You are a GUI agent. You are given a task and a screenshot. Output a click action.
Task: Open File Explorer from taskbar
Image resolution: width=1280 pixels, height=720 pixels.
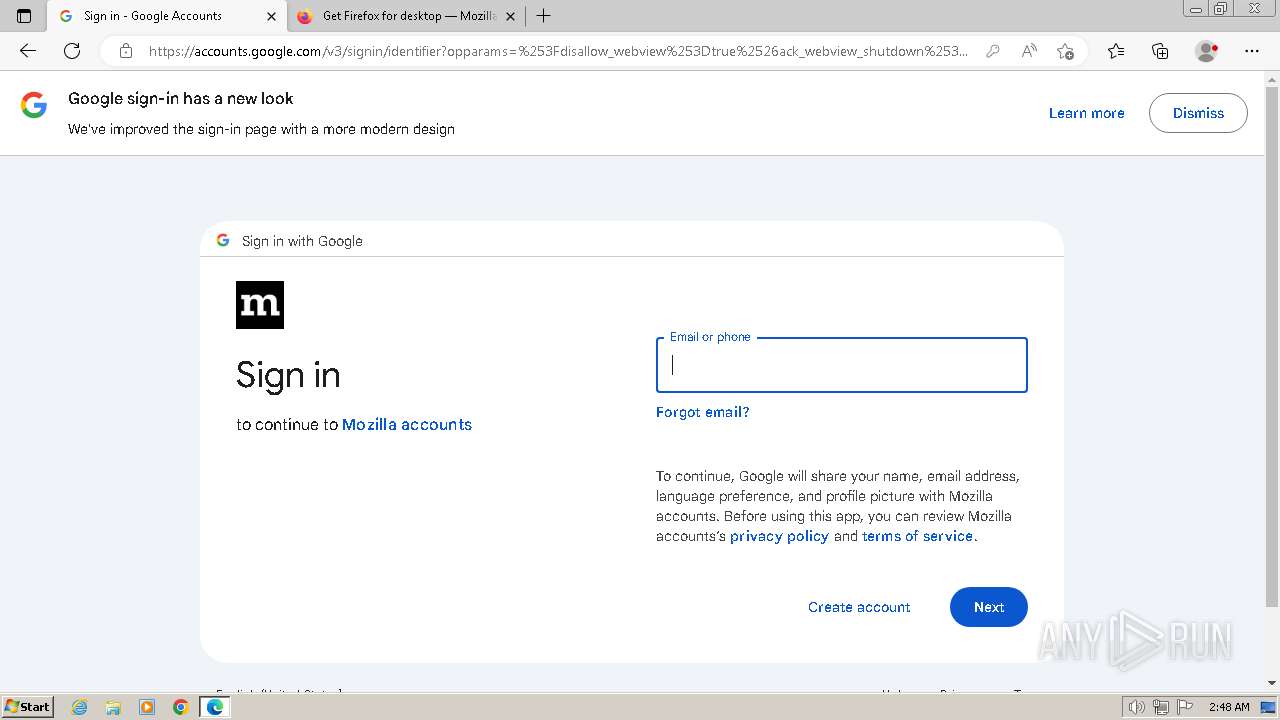point(113,707)
